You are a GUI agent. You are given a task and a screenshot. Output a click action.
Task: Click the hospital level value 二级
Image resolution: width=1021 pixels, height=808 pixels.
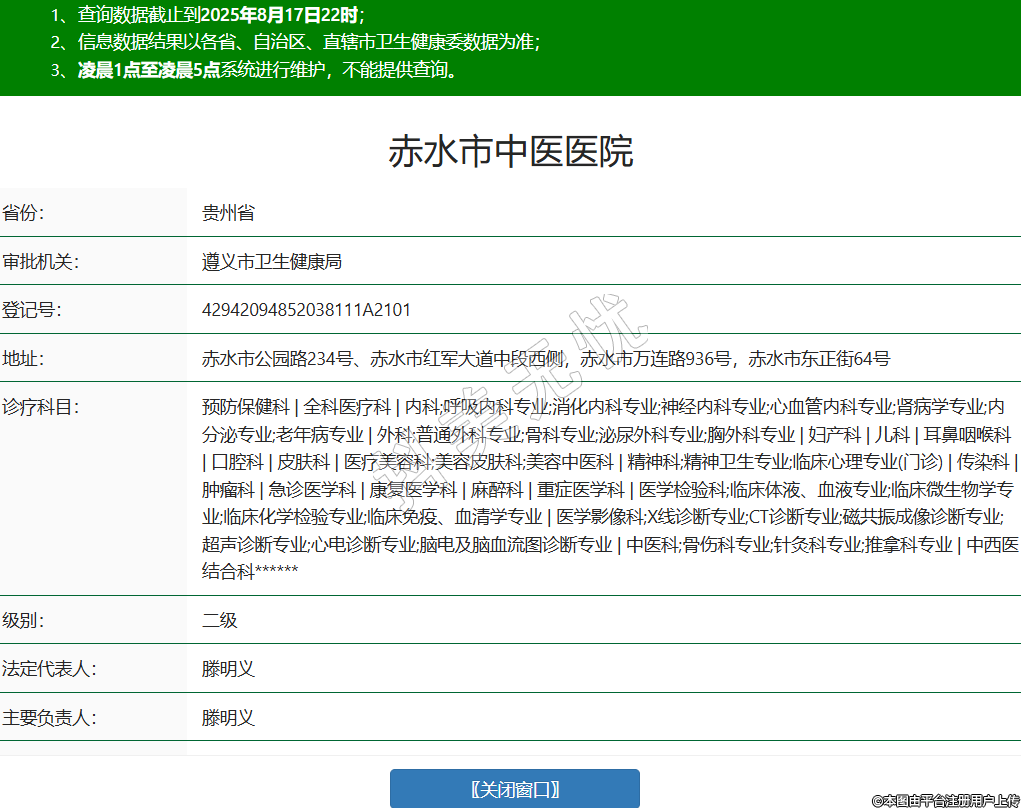[220, 620]
